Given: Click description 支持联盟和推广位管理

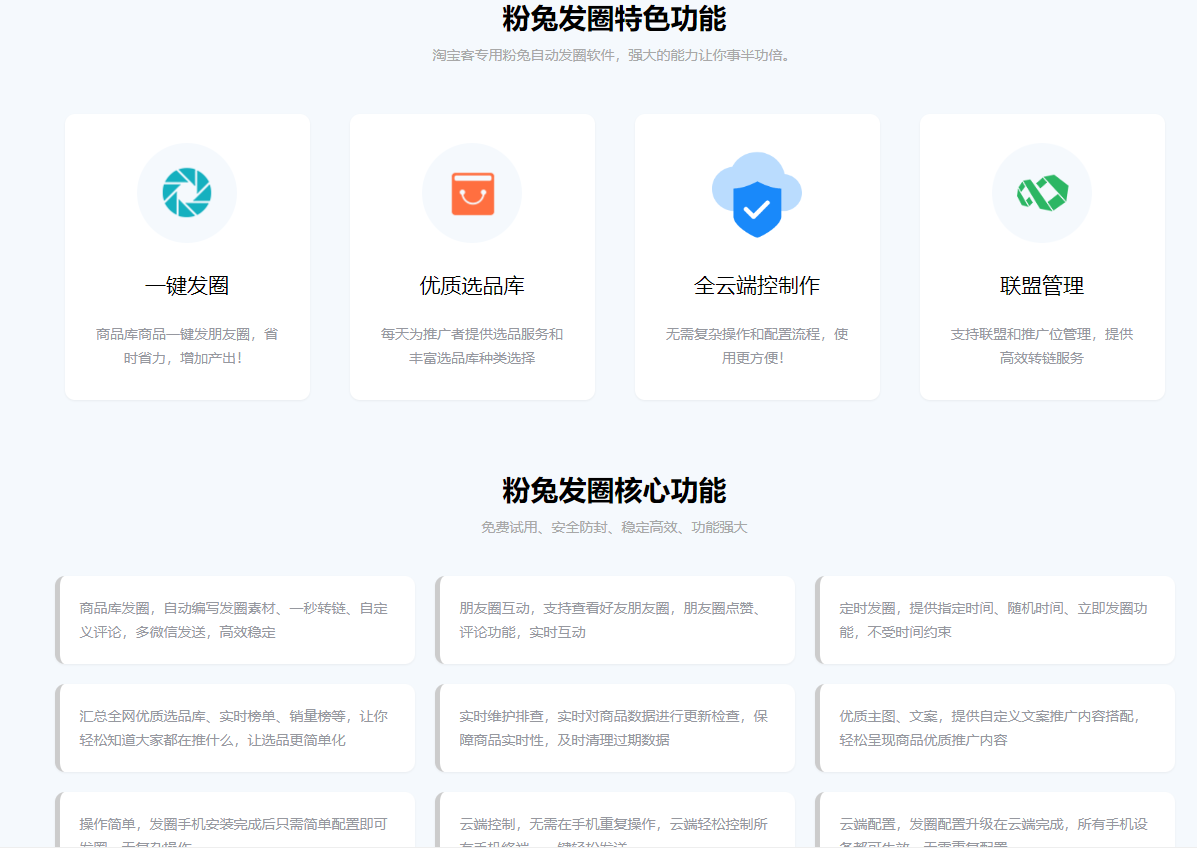Looking at the screenshot, I should [x=1042, y=346].
